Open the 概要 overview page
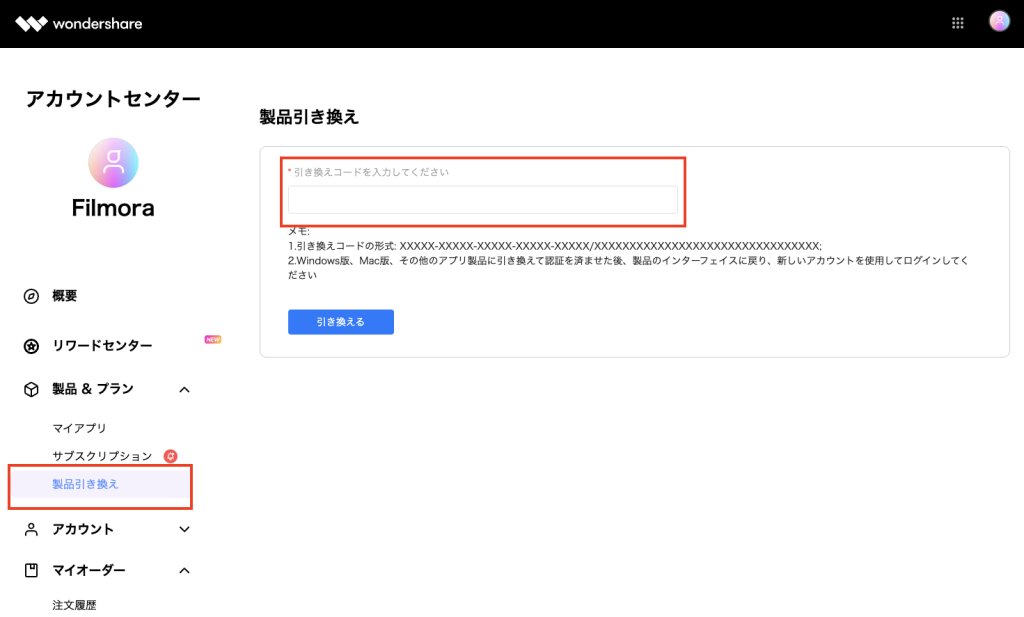 (x=64, y=296)
